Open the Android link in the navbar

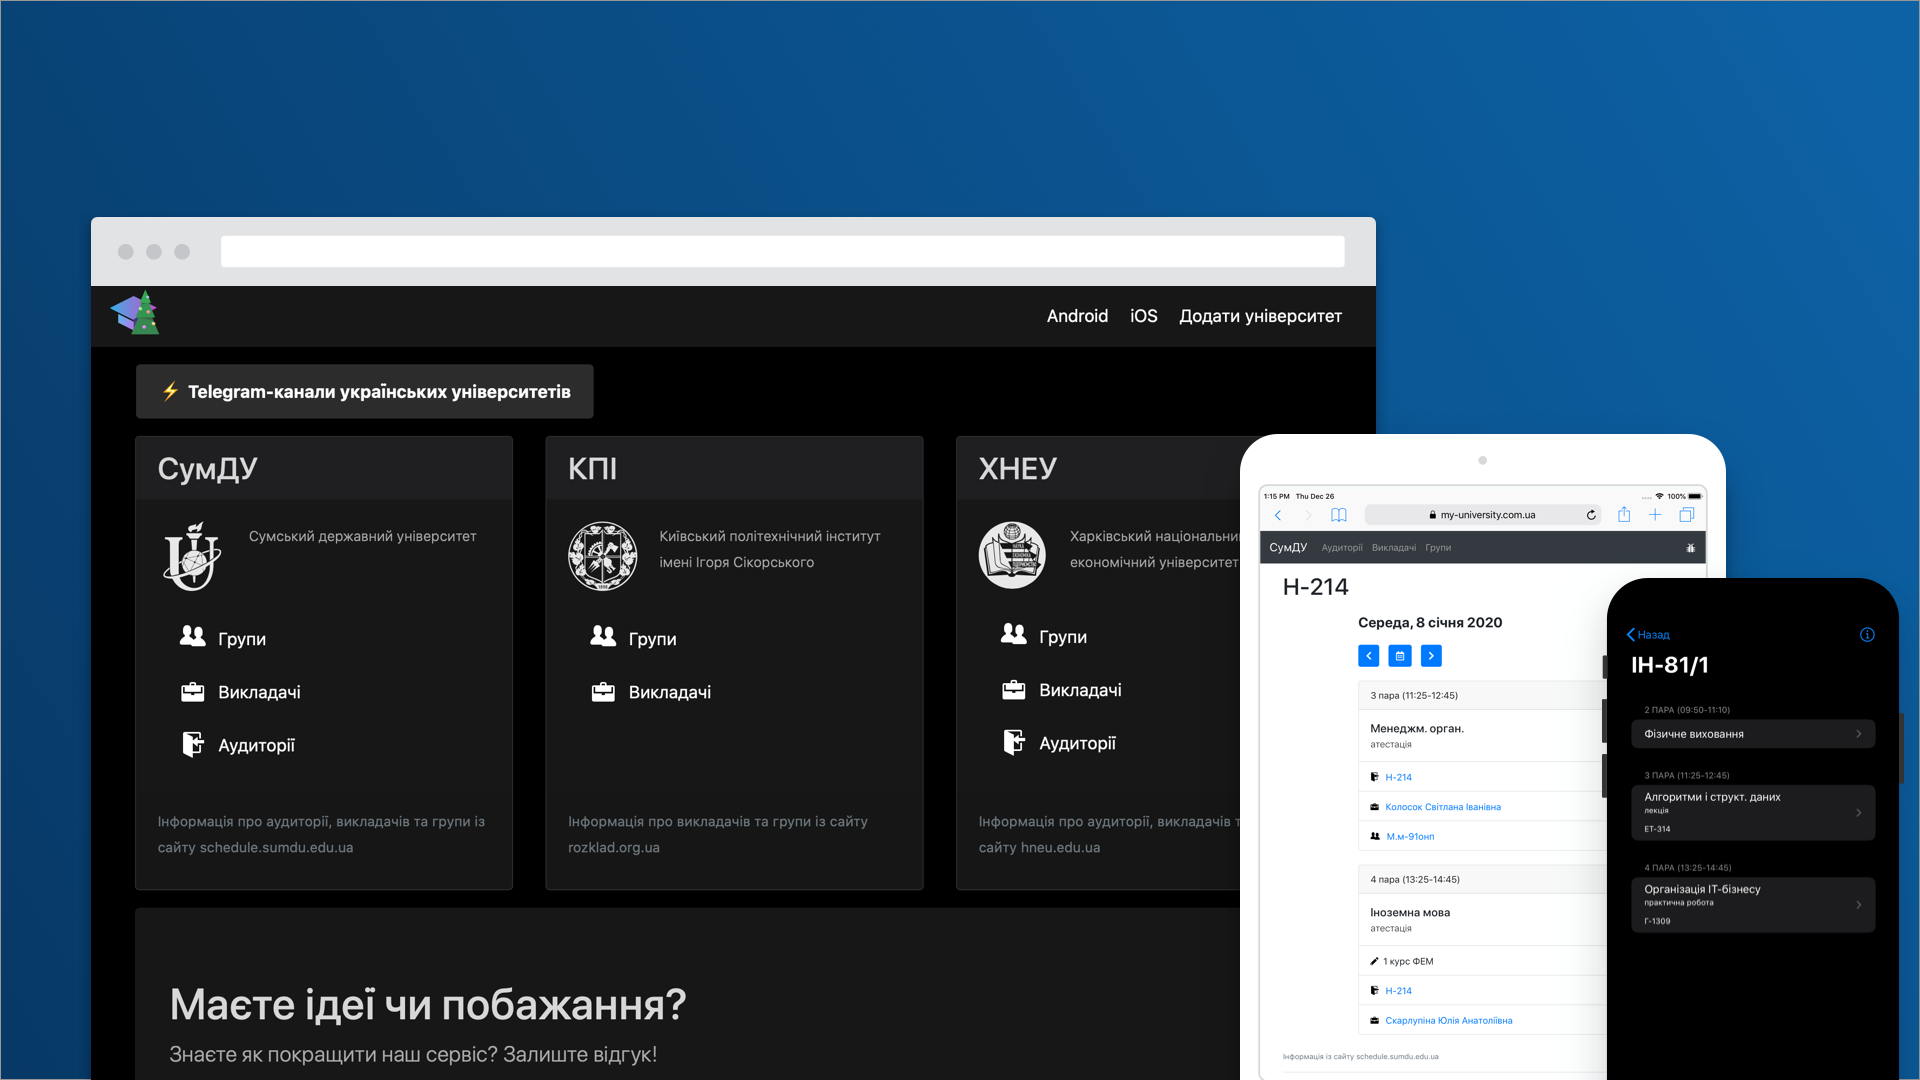pos(1077,316)
